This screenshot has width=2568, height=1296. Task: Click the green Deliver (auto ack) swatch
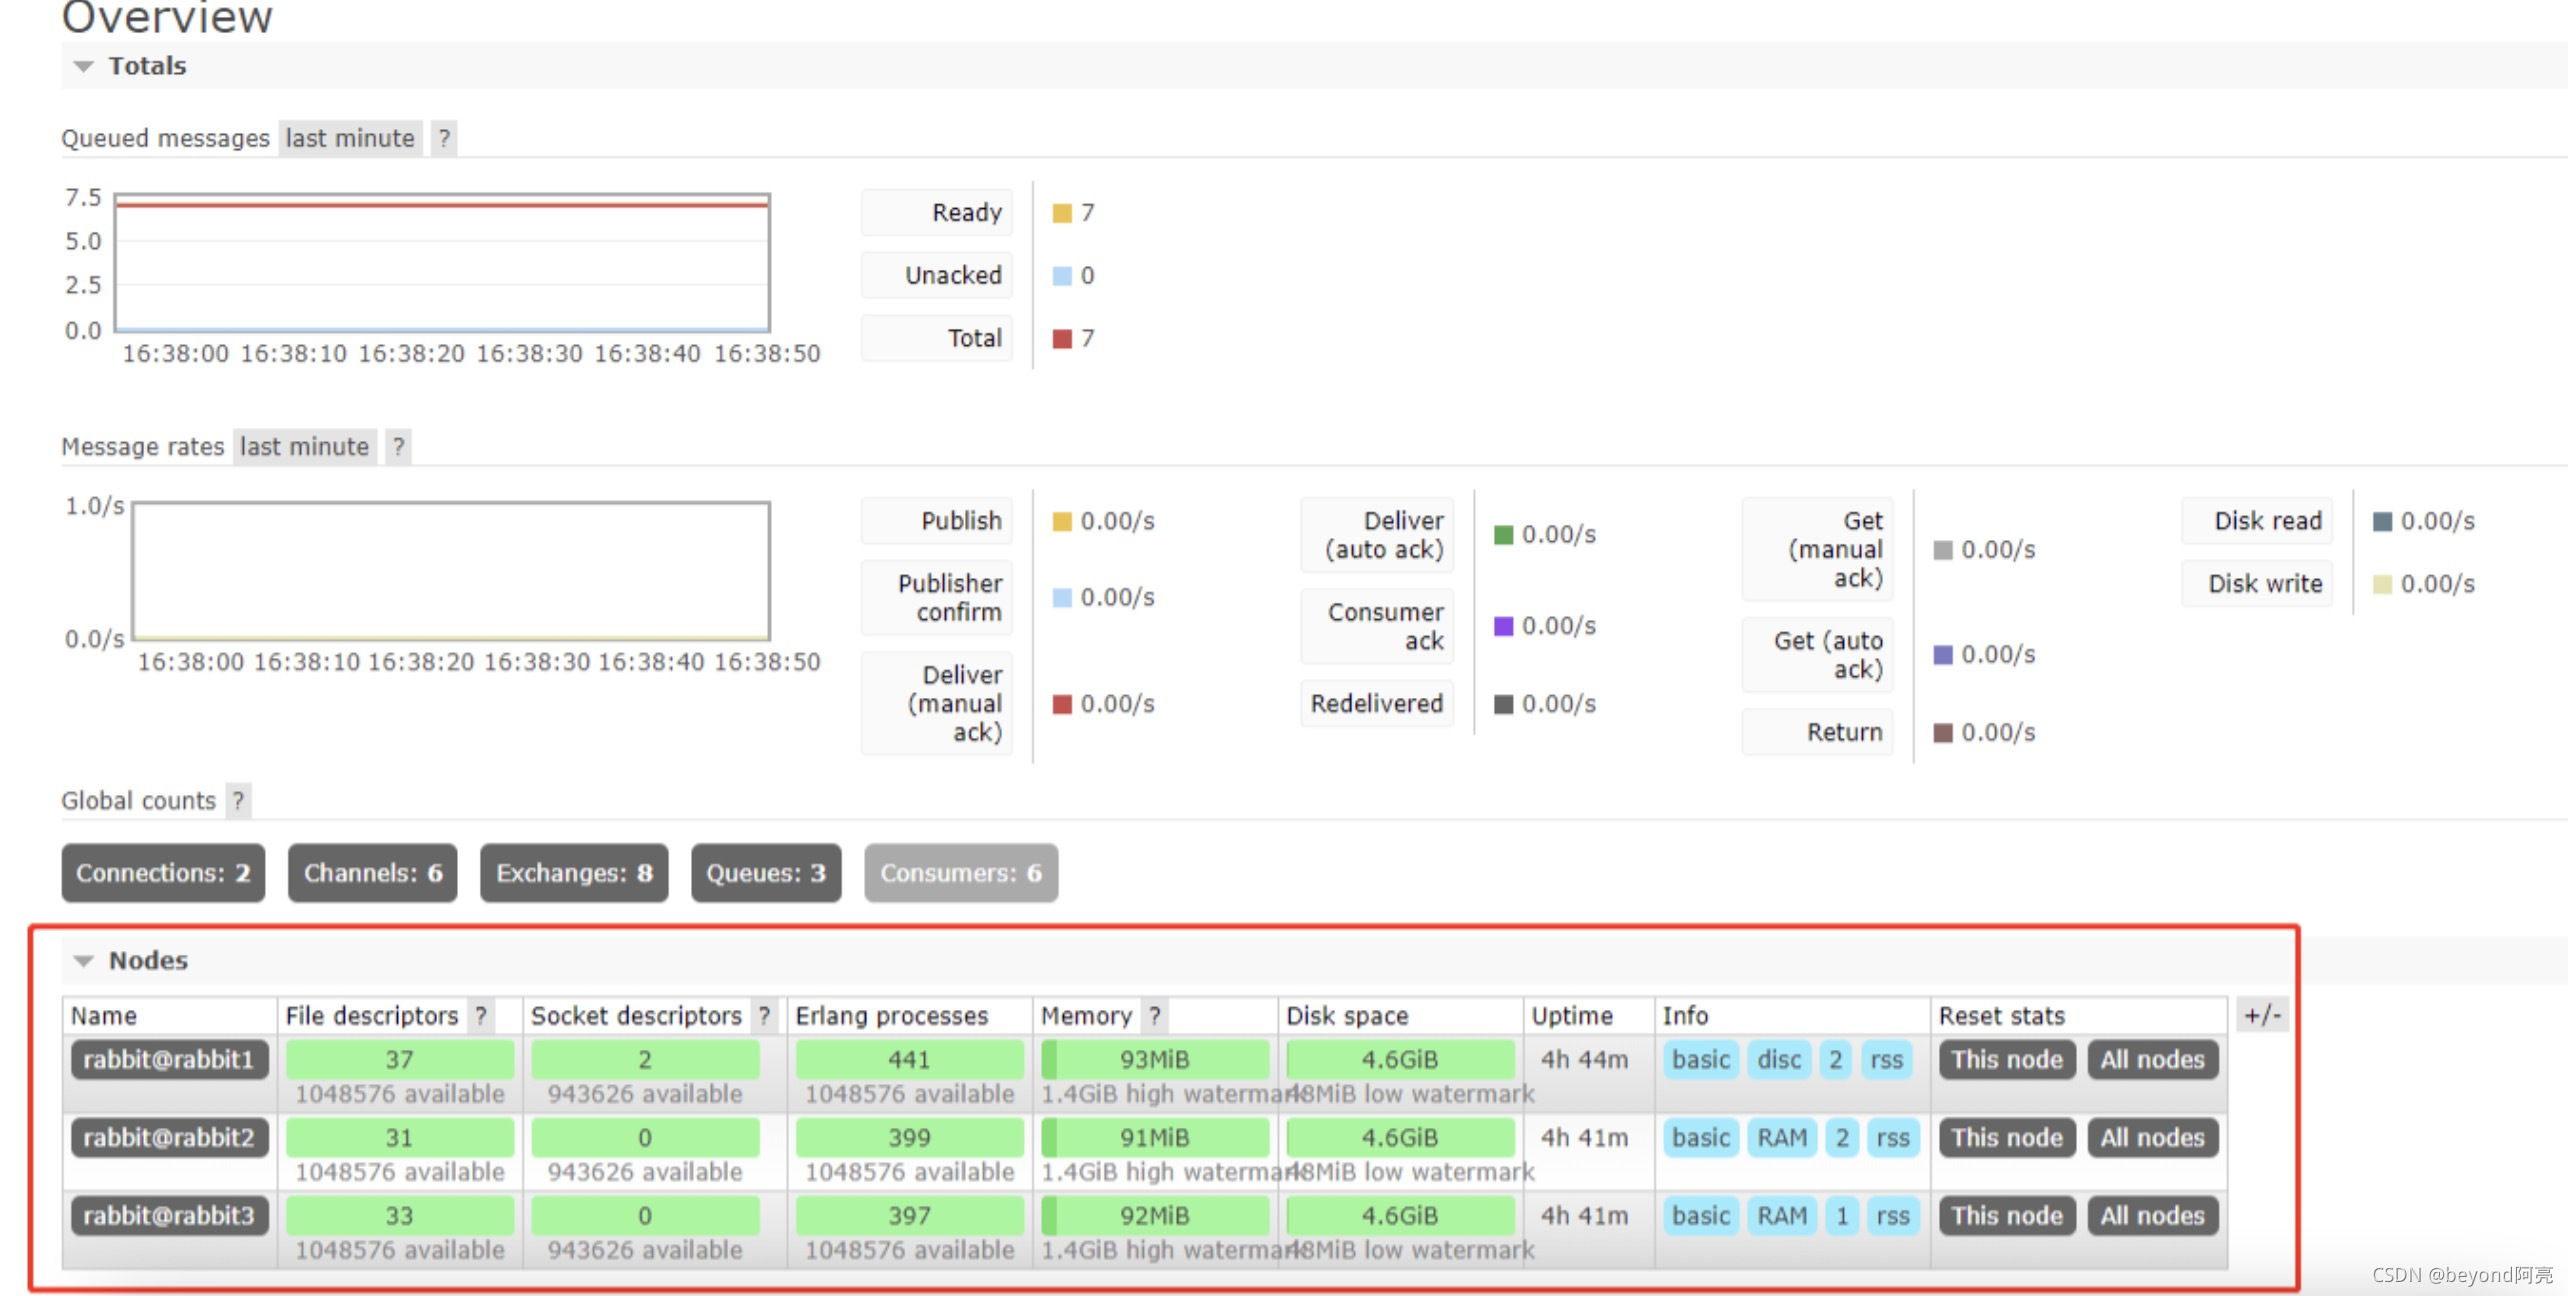tap(1503, 535)
